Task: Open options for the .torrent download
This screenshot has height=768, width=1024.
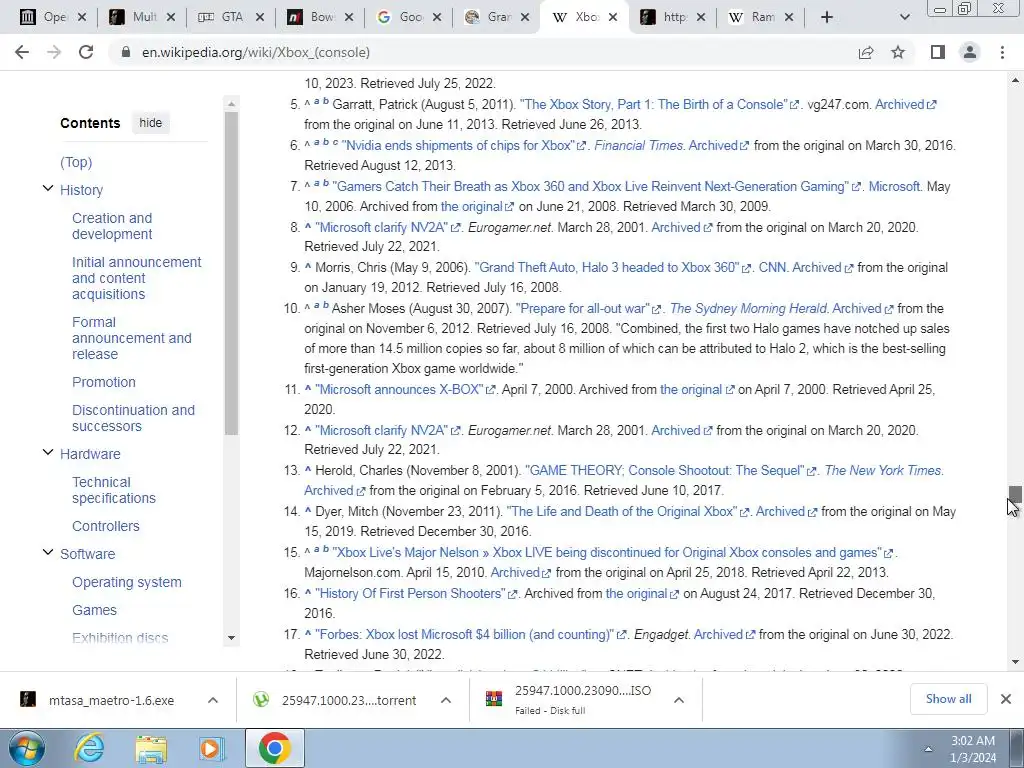Action: (x=446, y=700)
